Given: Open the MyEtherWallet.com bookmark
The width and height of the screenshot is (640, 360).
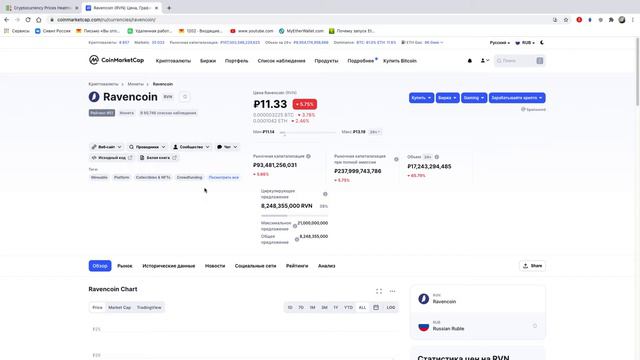Looking at the screenshot, I should [301, 31].
